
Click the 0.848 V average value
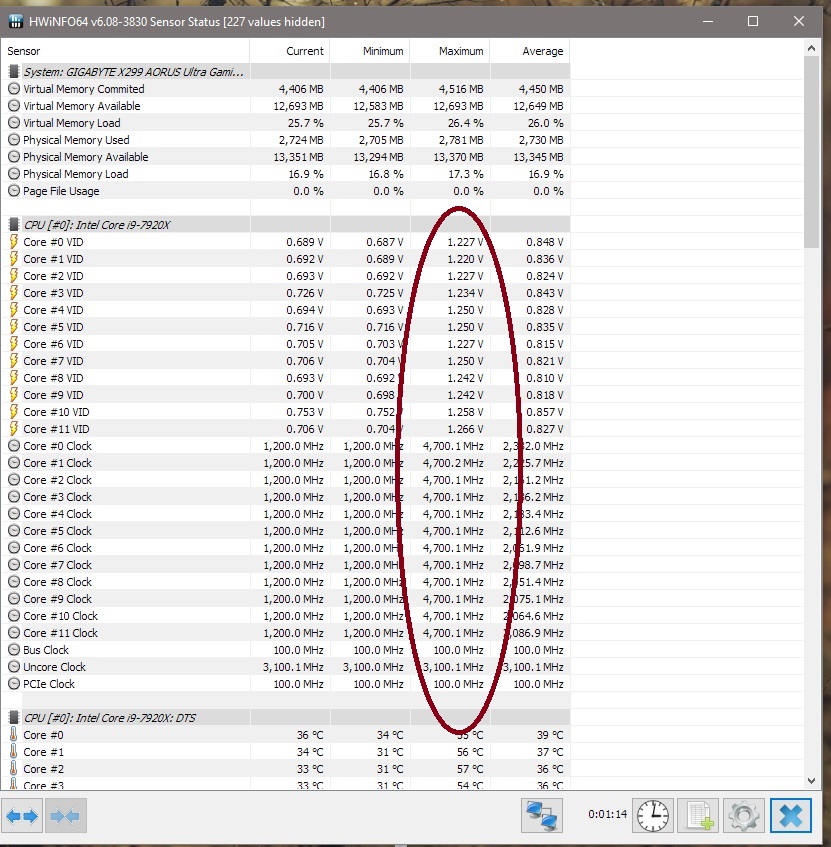[x=545, y=241]
